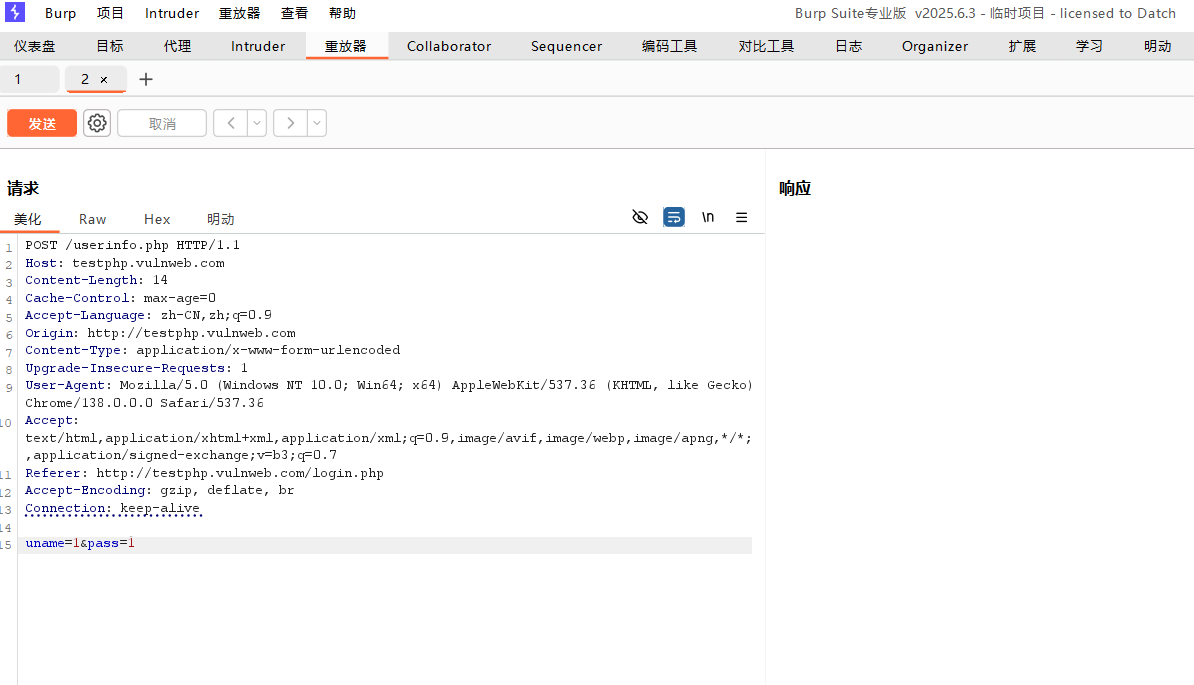Send the request with 发送 button
This screenshot has height=685, width=1194.
(42, 123)
